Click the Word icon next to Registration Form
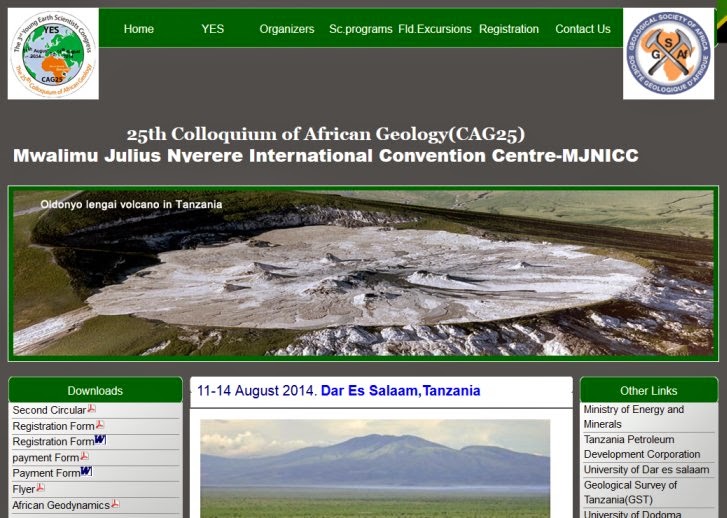 (100, 440)
